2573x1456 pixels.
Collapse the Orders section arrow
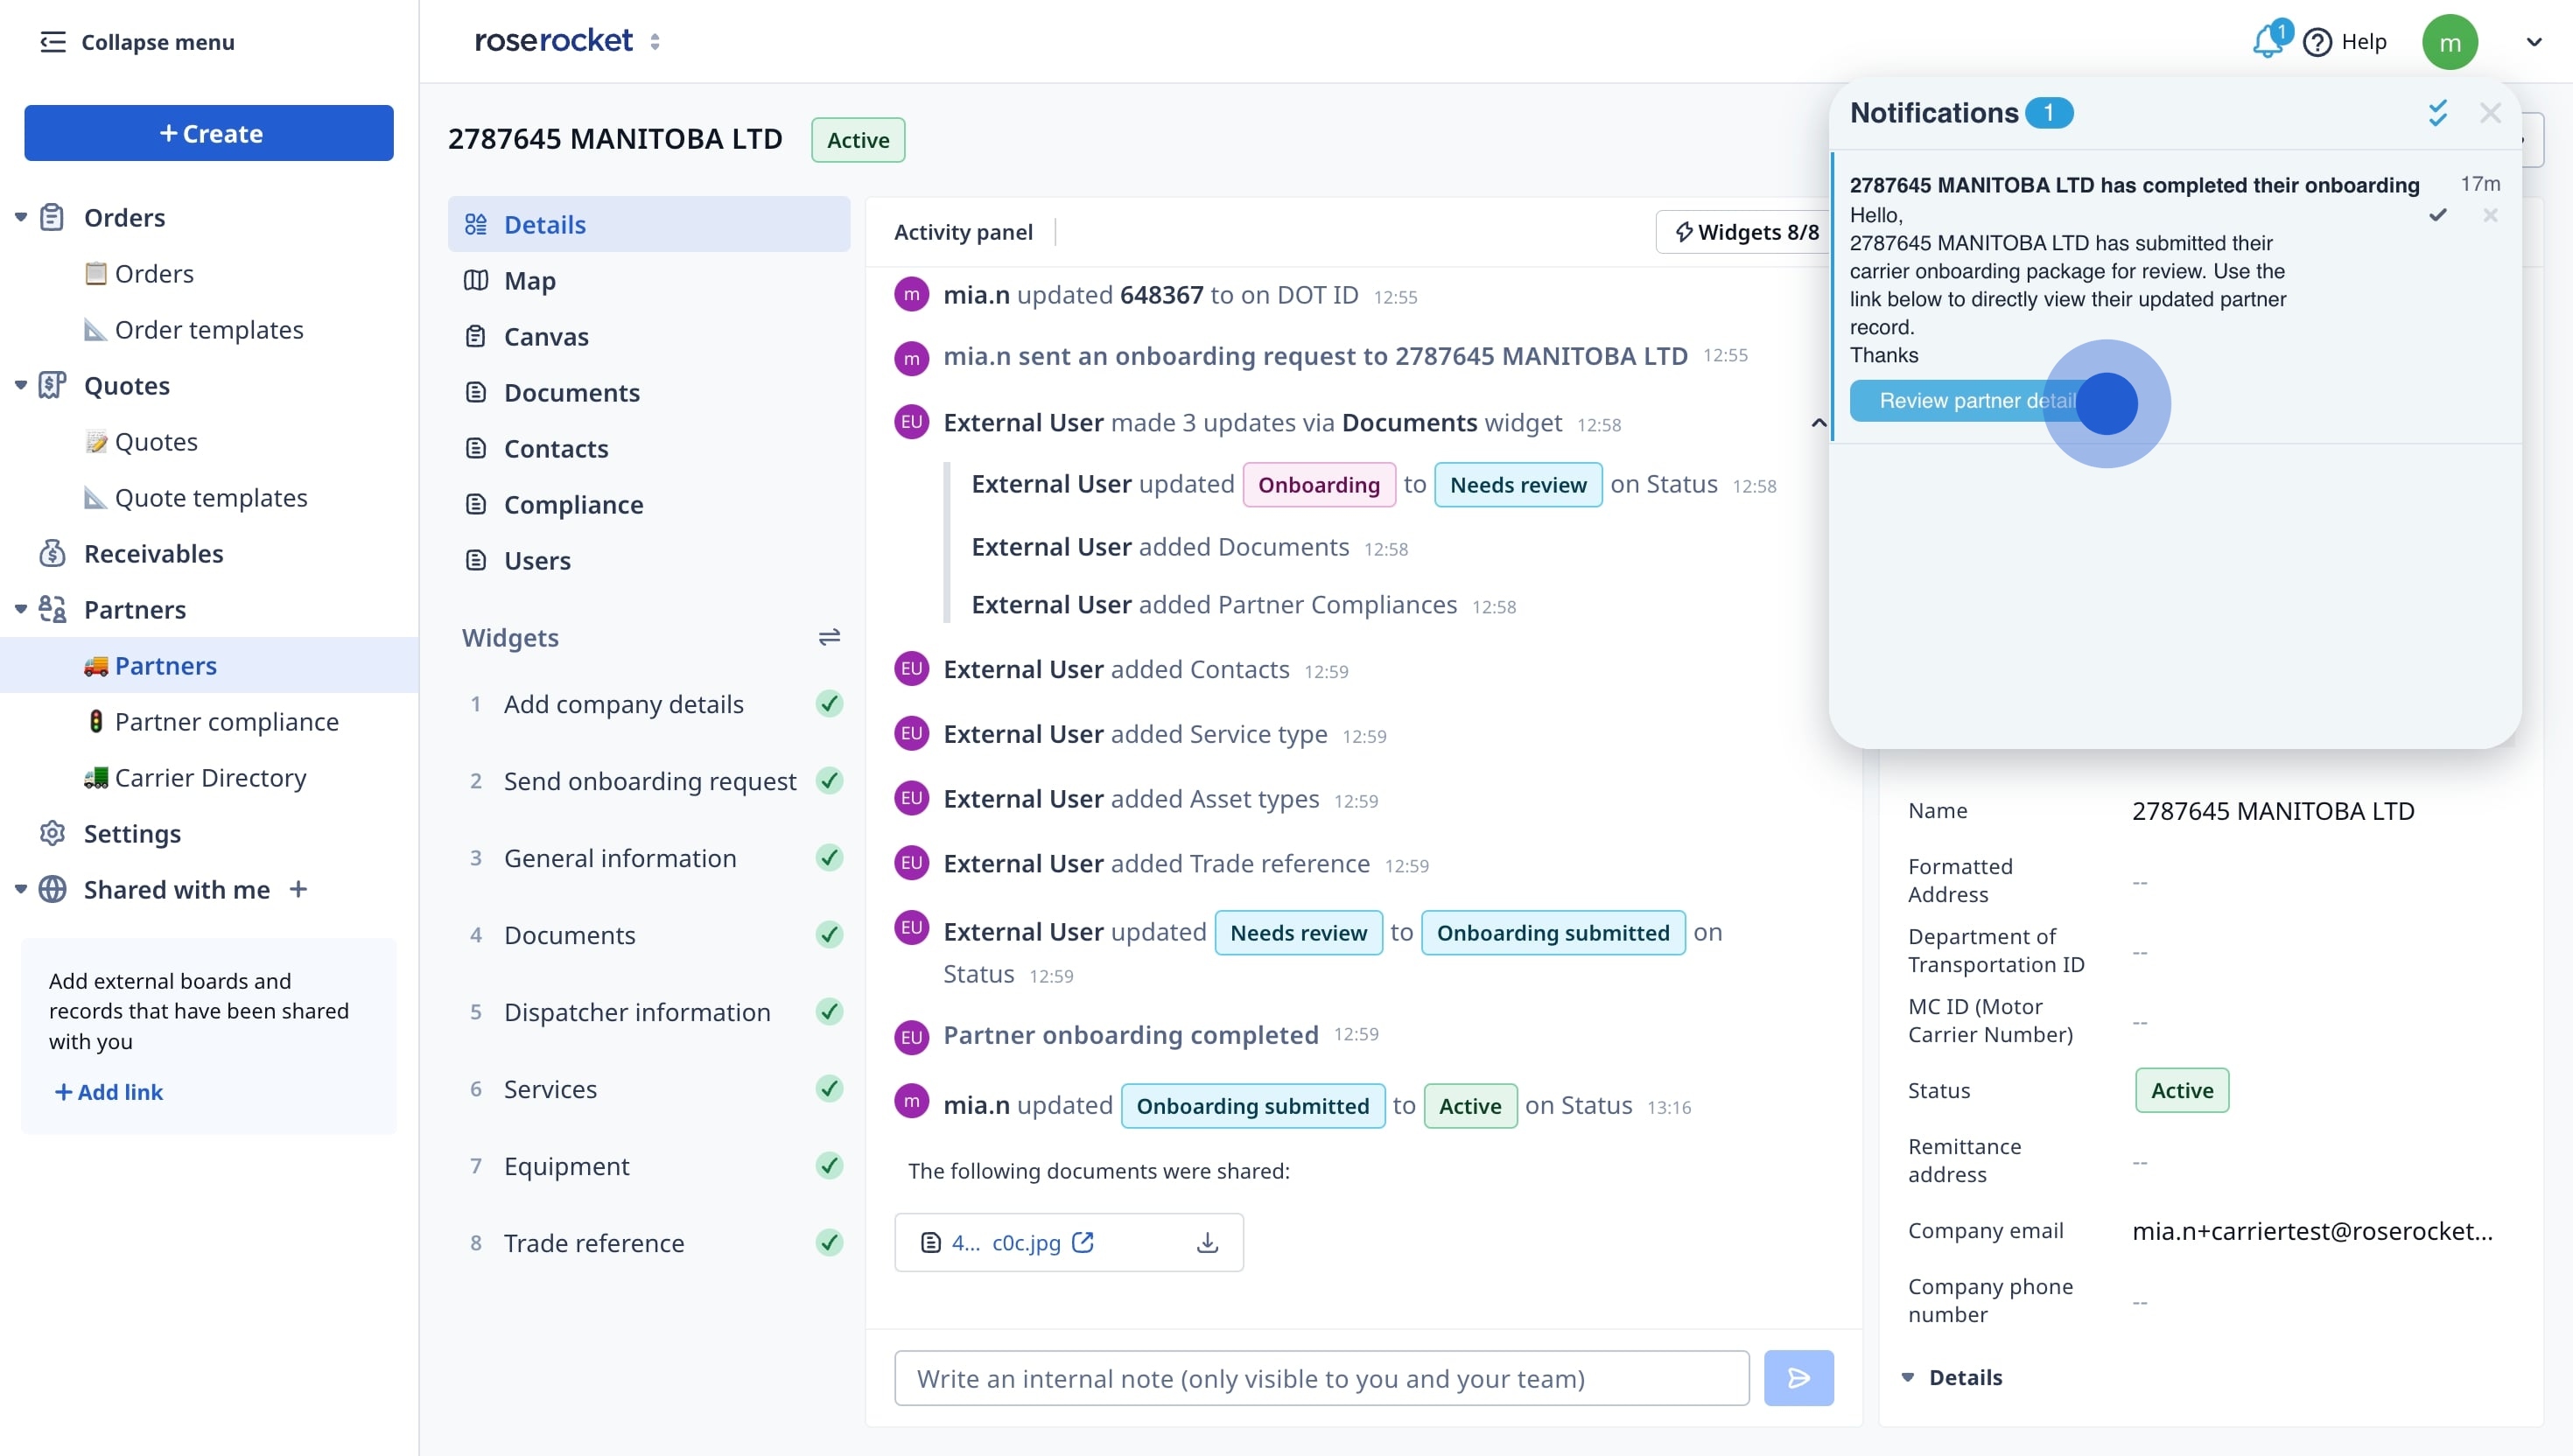pyautogui.click(x=20, y=217)
